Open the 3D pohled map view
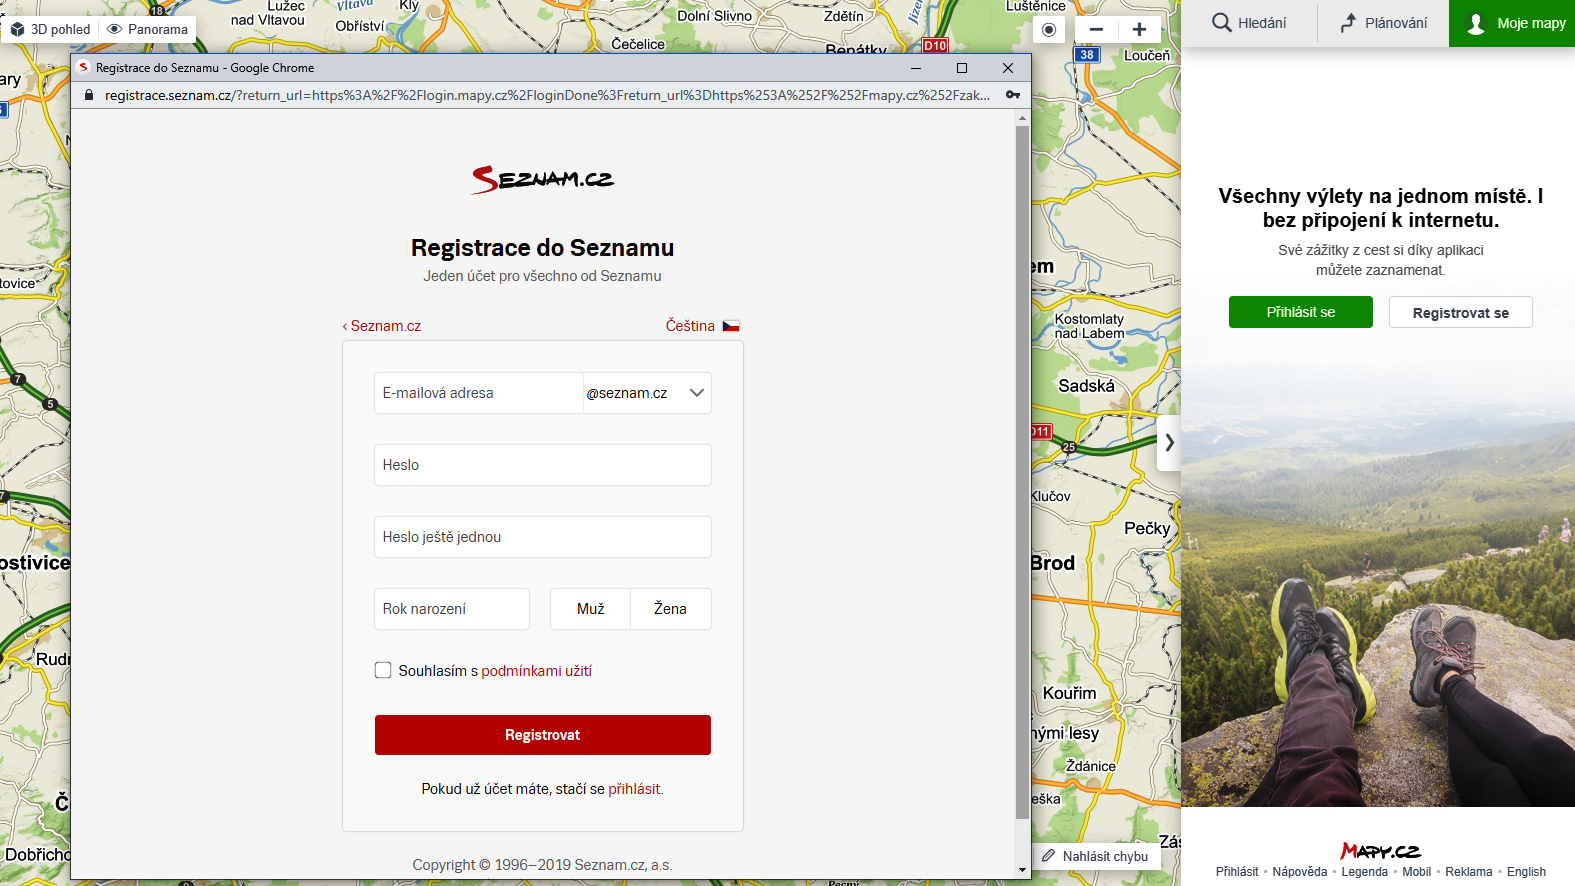Image resolution: width=1575 pixels, height=886 pixels. [x=50, y=29]
